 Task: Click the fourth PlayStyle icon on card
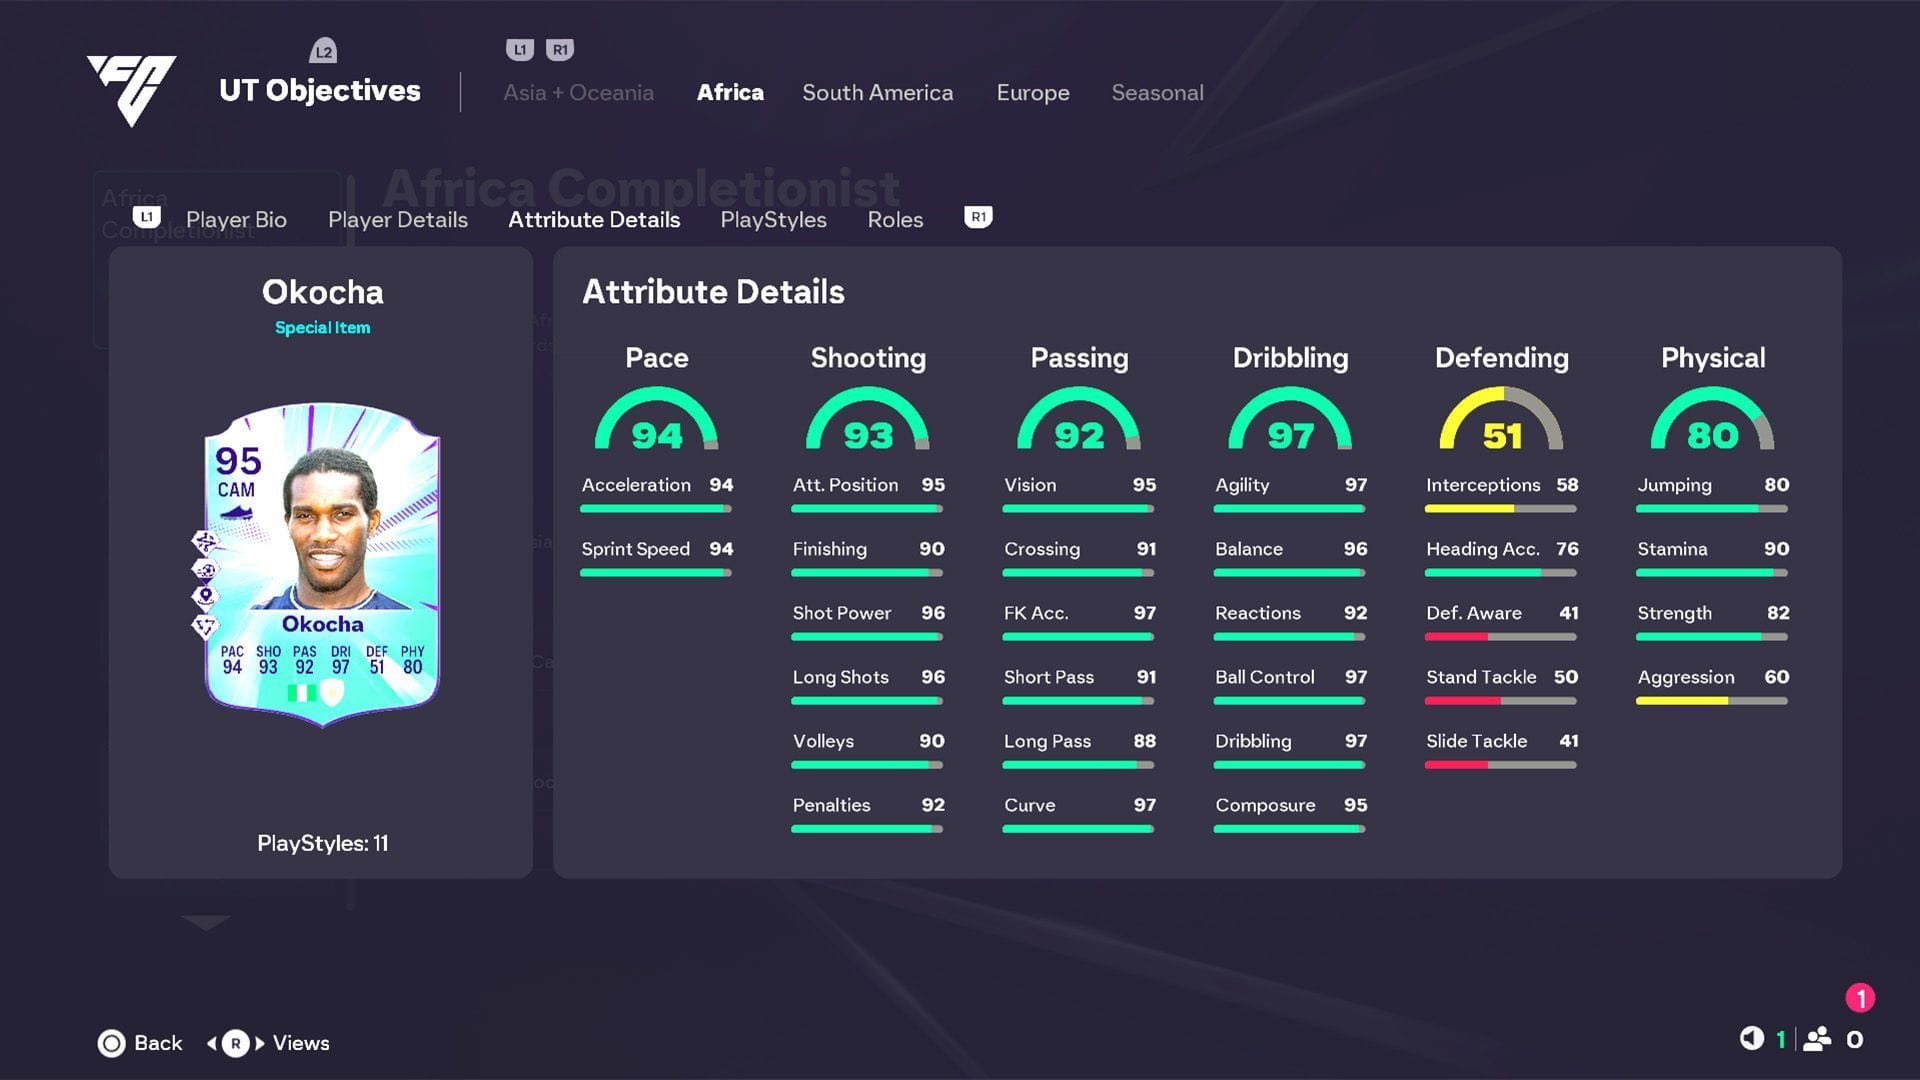(205, 626)
